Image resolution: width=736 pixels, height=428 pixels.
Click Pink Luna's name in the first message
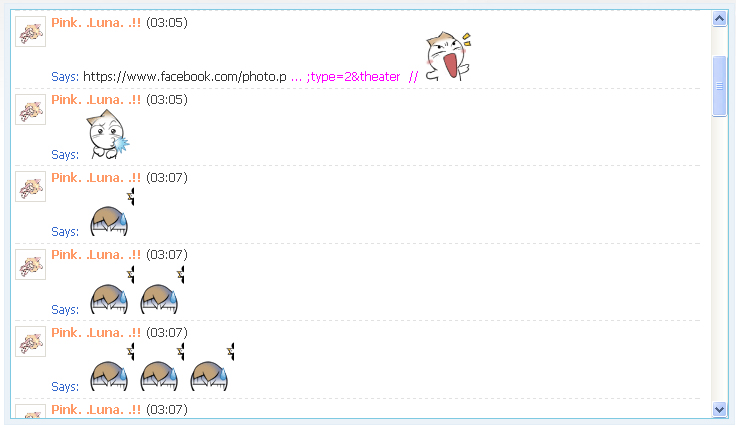click(96, 23)
